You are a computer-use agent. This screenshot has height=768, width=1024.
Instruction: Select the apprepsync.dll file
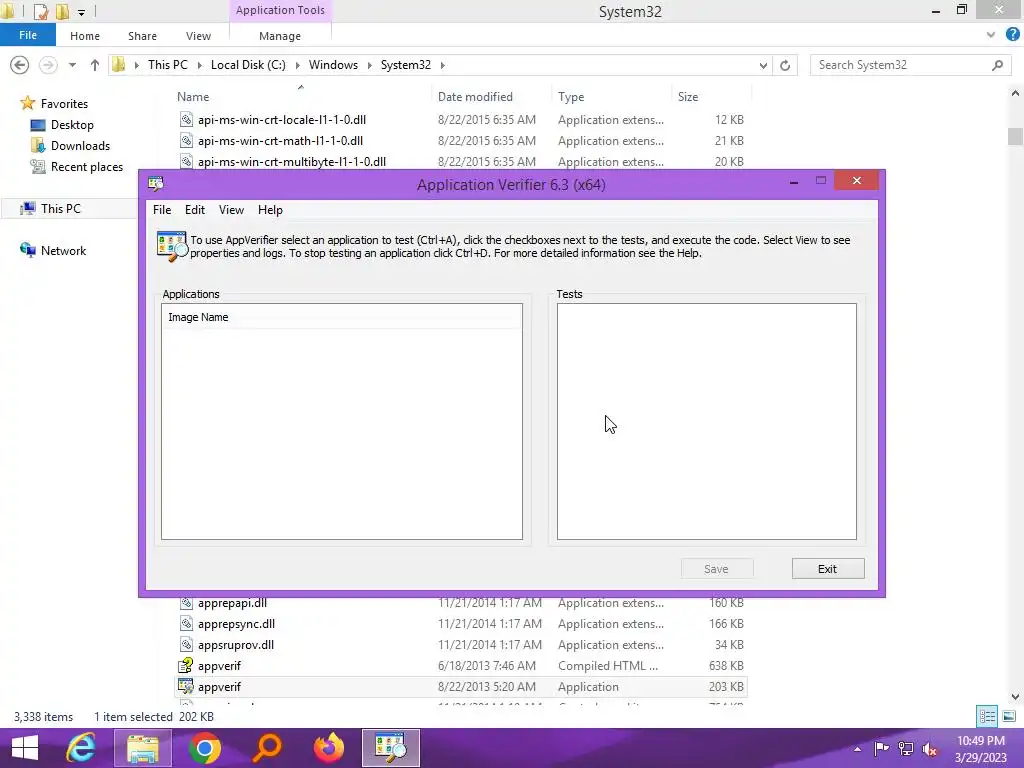click(236, 624)
